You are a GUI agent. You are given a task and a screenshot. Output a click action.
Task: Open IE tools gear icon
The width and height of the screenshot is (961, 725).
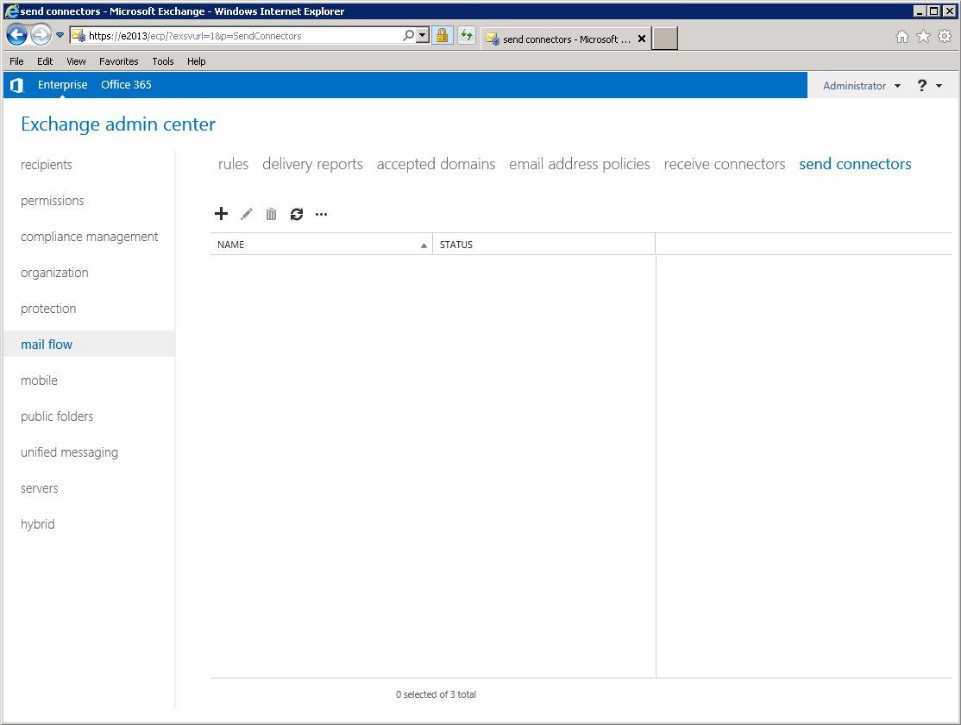943,36
